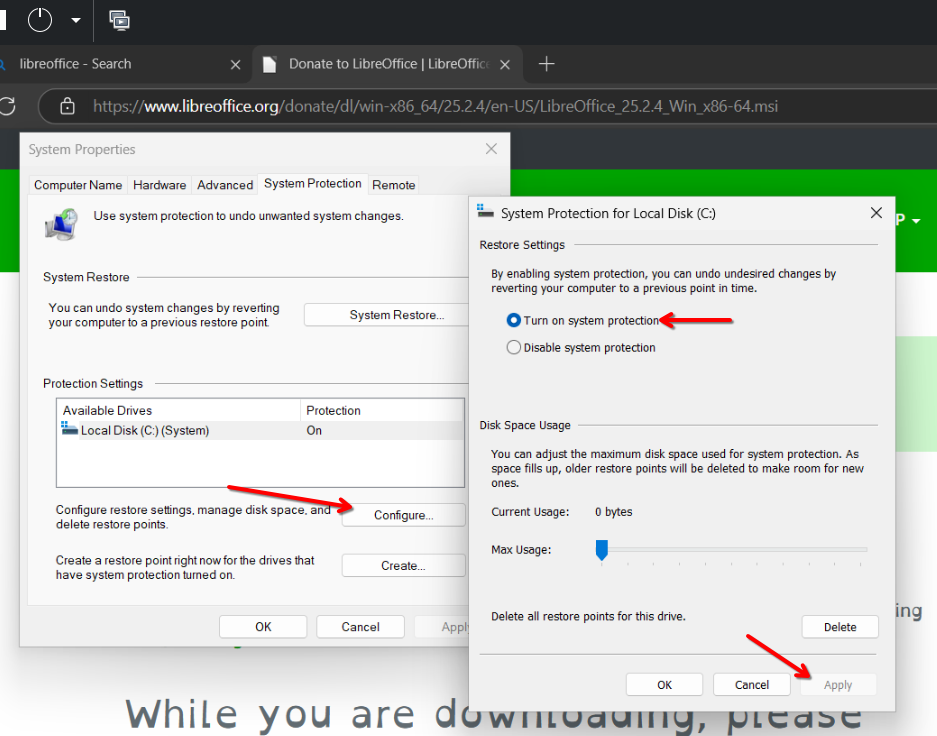Click the Max Usage slider thumb
The width and height of the screenshot is (937, 736).
[x=602, y=550]
